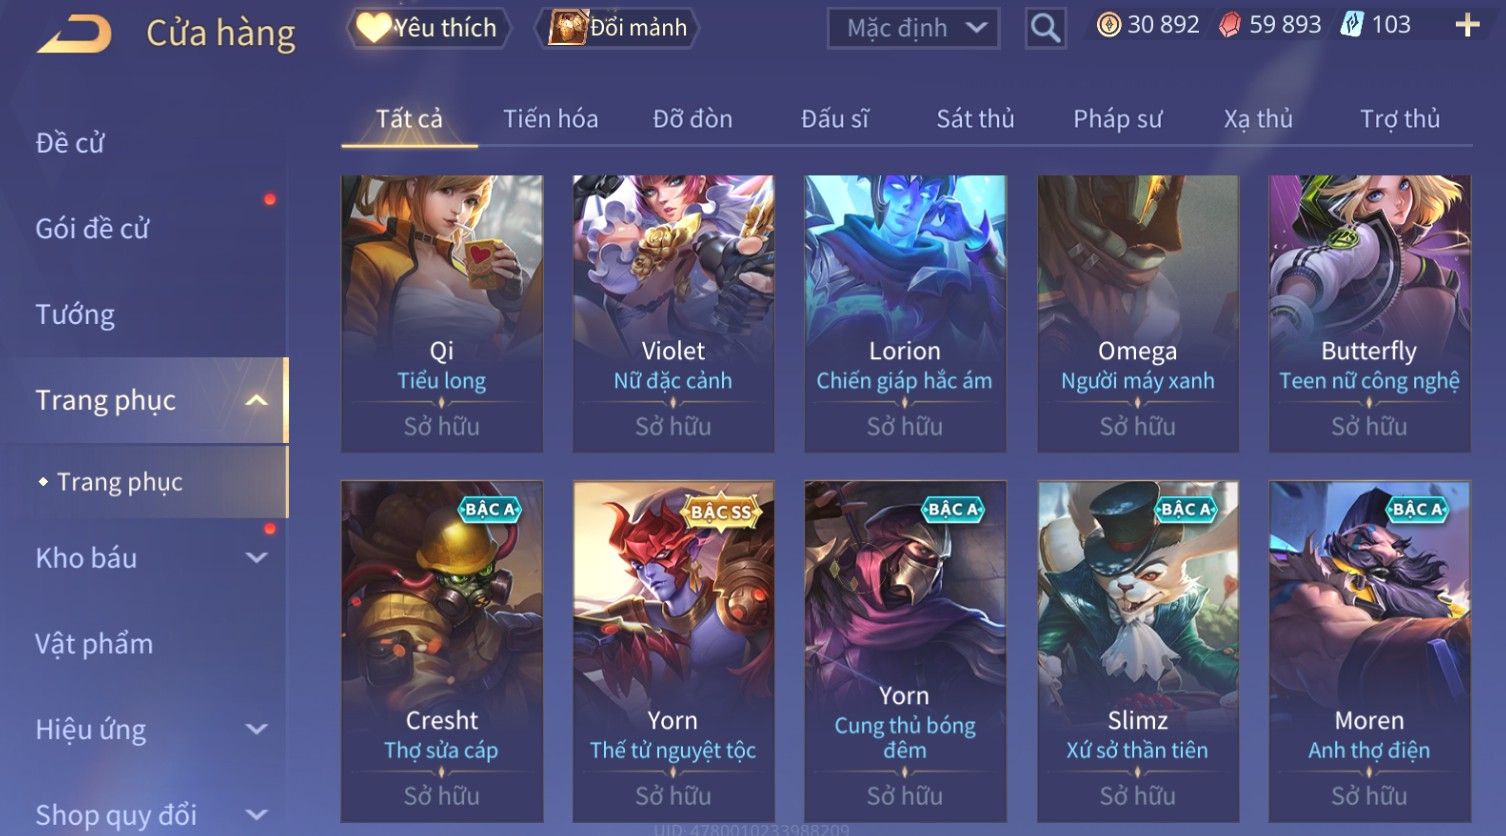1506x836 pixels.
Task: Switch to the Pháp sư tab
Action: [1117, 119]
